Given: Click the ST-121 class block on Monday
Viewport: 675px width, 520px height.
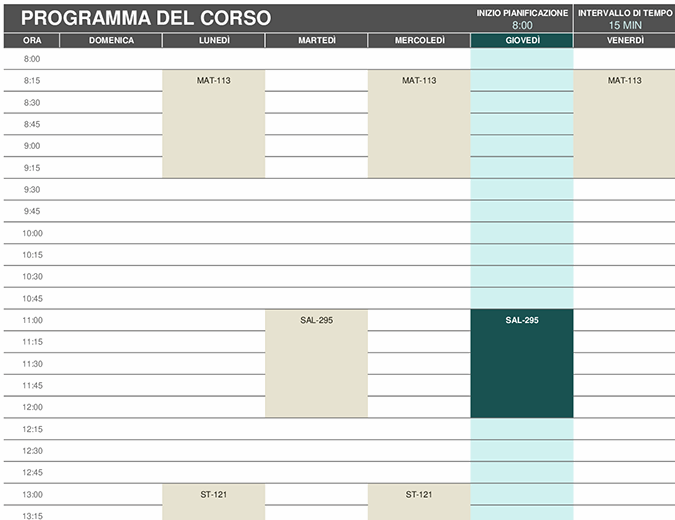Looking at the screenshot, I should tap(214, 502).
